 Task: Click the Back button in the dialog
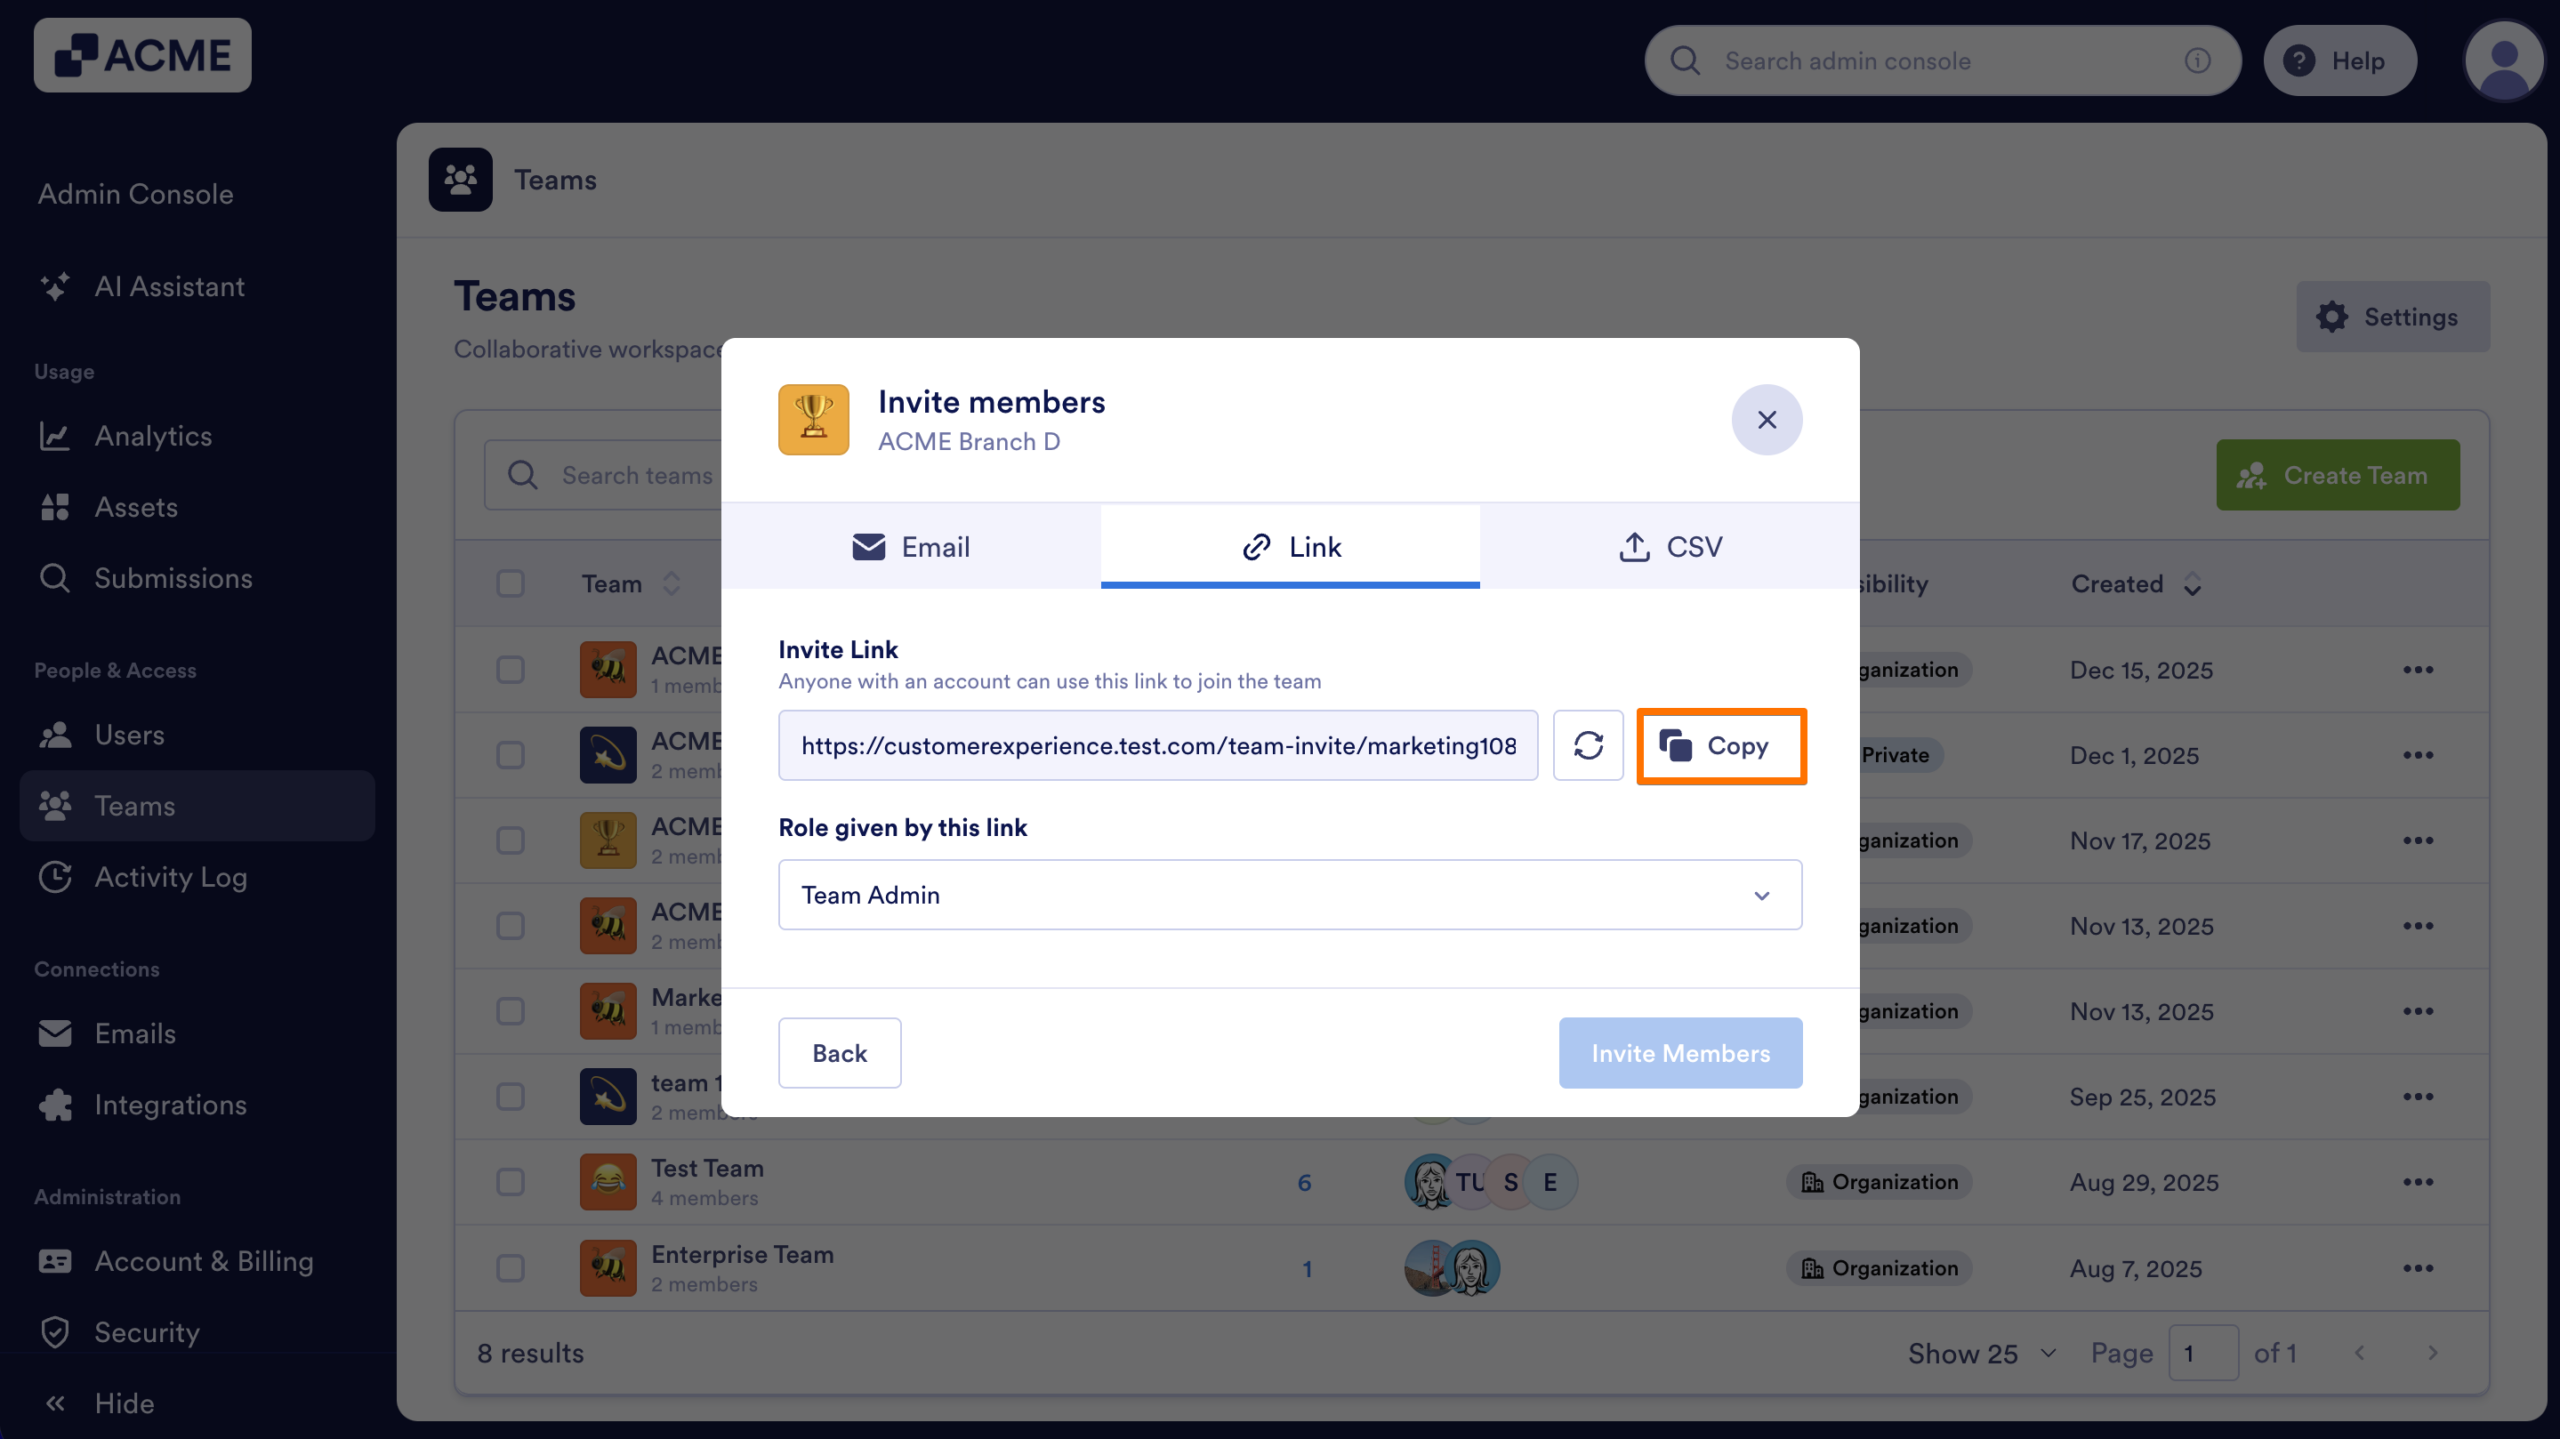[x=839, y=1052]
